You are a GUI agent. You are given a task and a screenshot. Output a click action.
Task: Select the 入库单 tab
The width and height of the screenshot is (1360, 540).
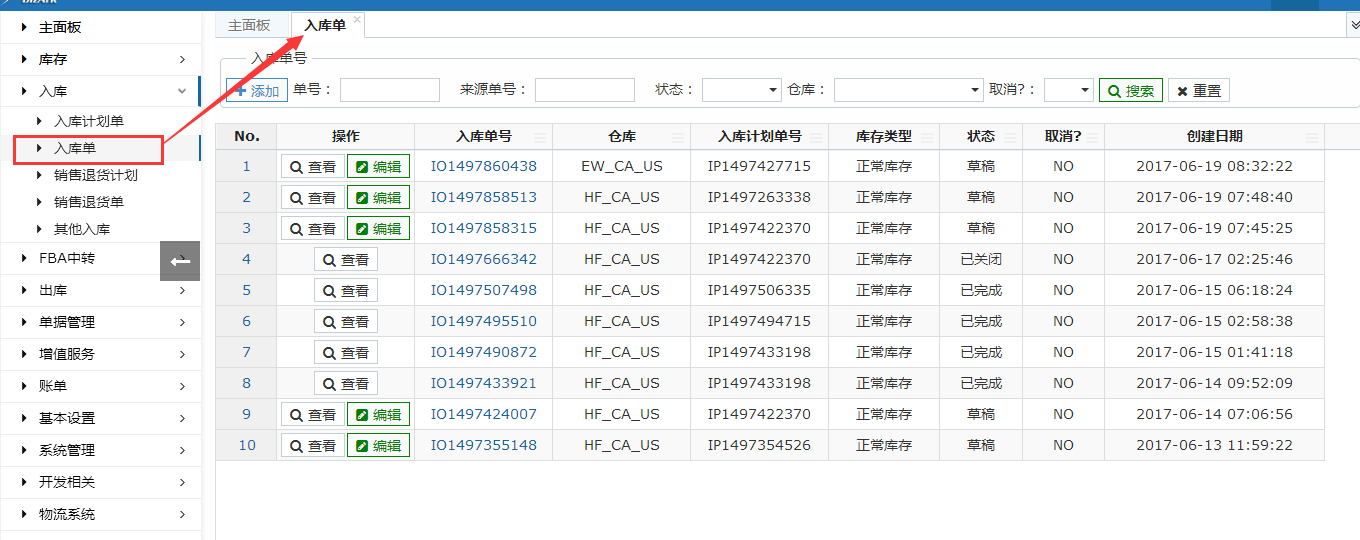pyautogui.click(x=325, y=25)
